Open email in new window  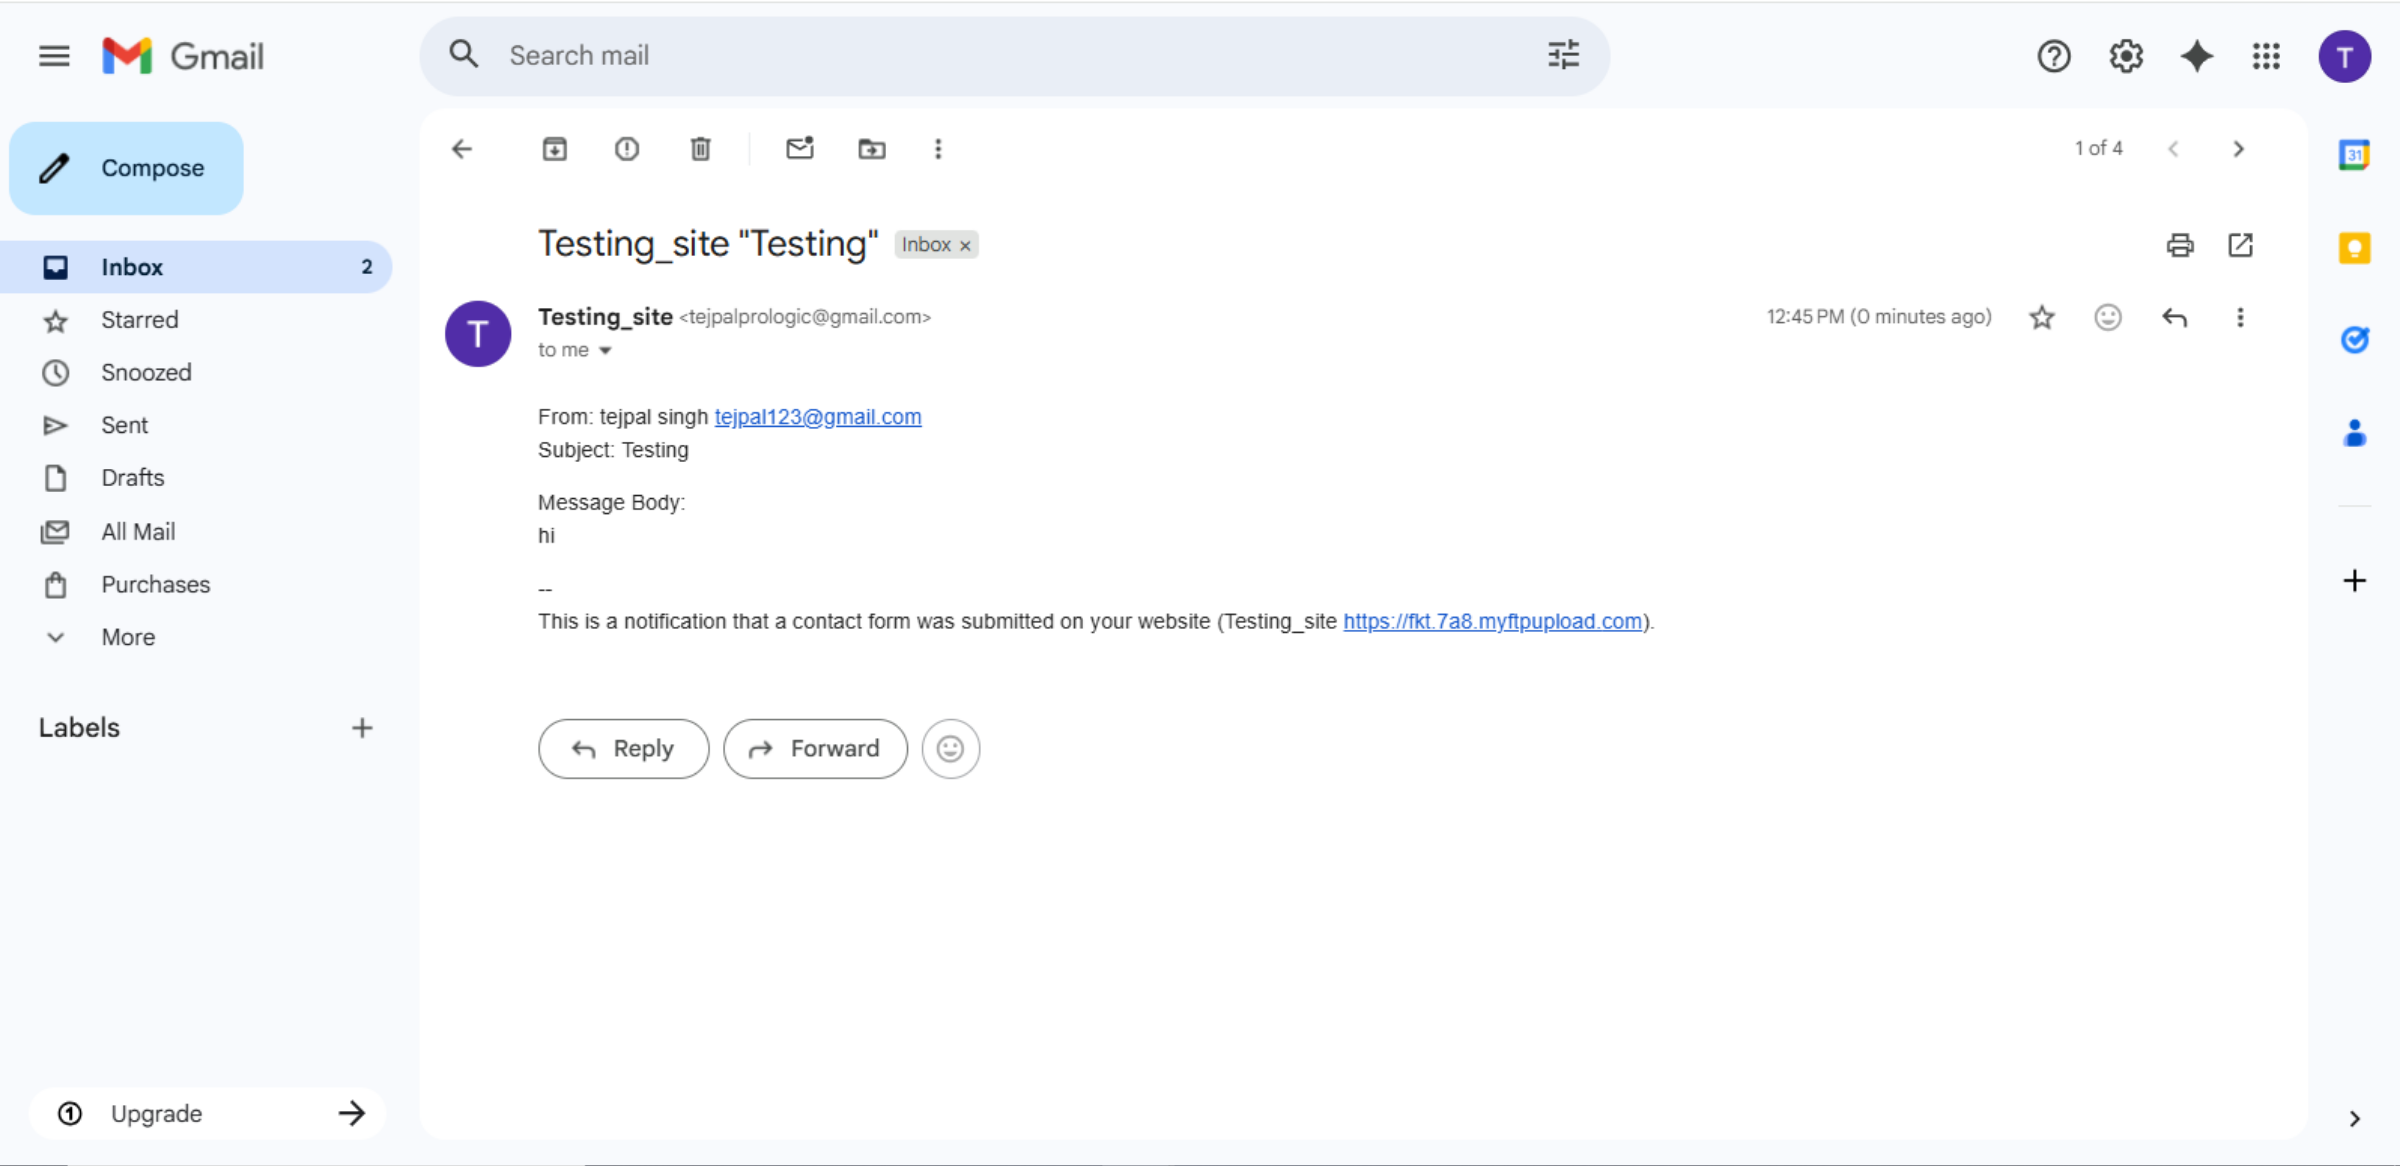click(2240, 245)
